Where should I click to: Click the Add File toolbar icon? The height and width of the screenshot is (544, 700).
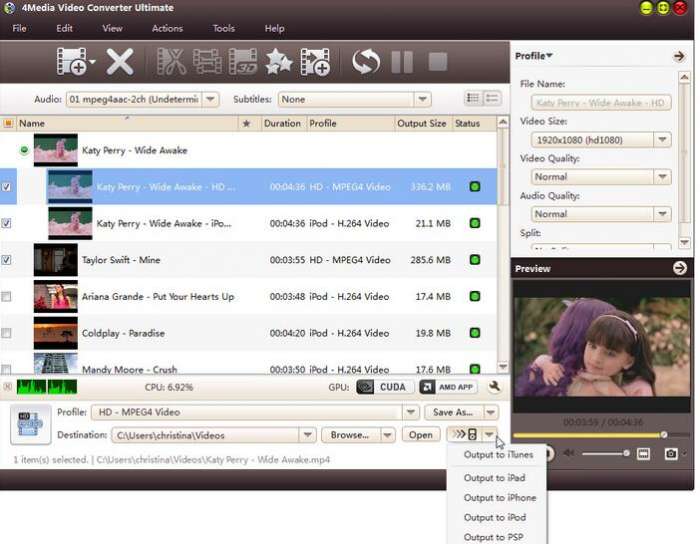coord(72,63)
